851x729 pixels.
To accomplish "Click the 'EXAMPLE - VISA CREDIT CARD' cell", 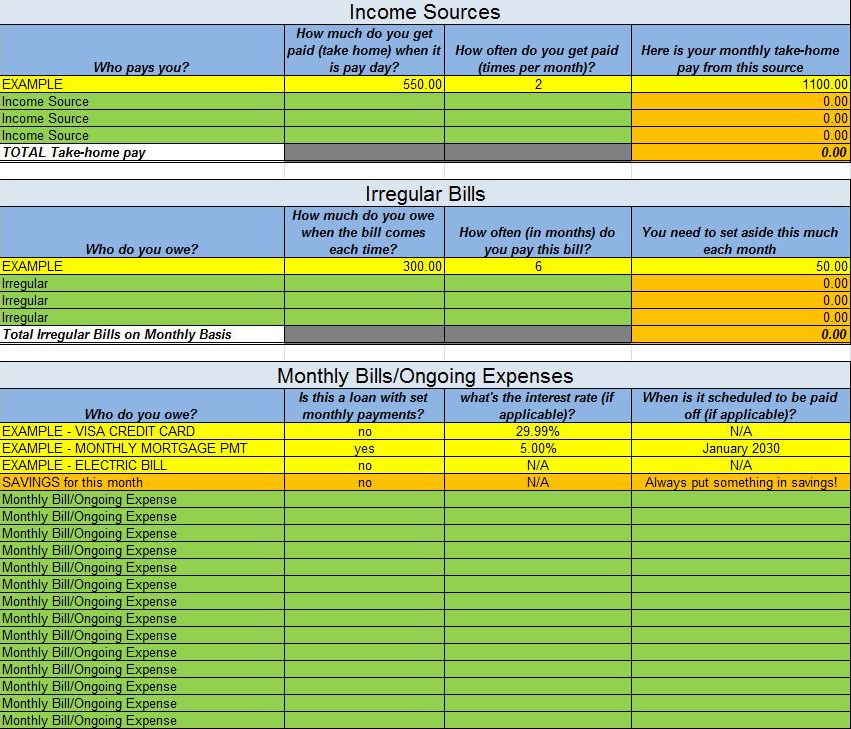I will pos(142,431).
